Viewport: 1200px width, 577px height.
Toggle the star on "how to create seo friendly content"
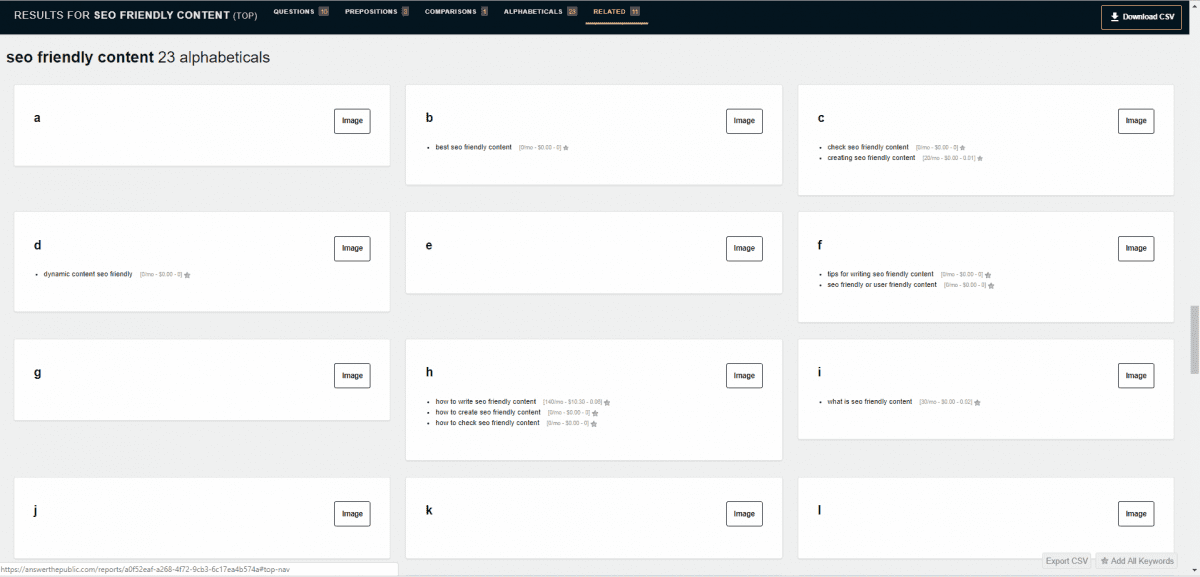pos(596,412)
